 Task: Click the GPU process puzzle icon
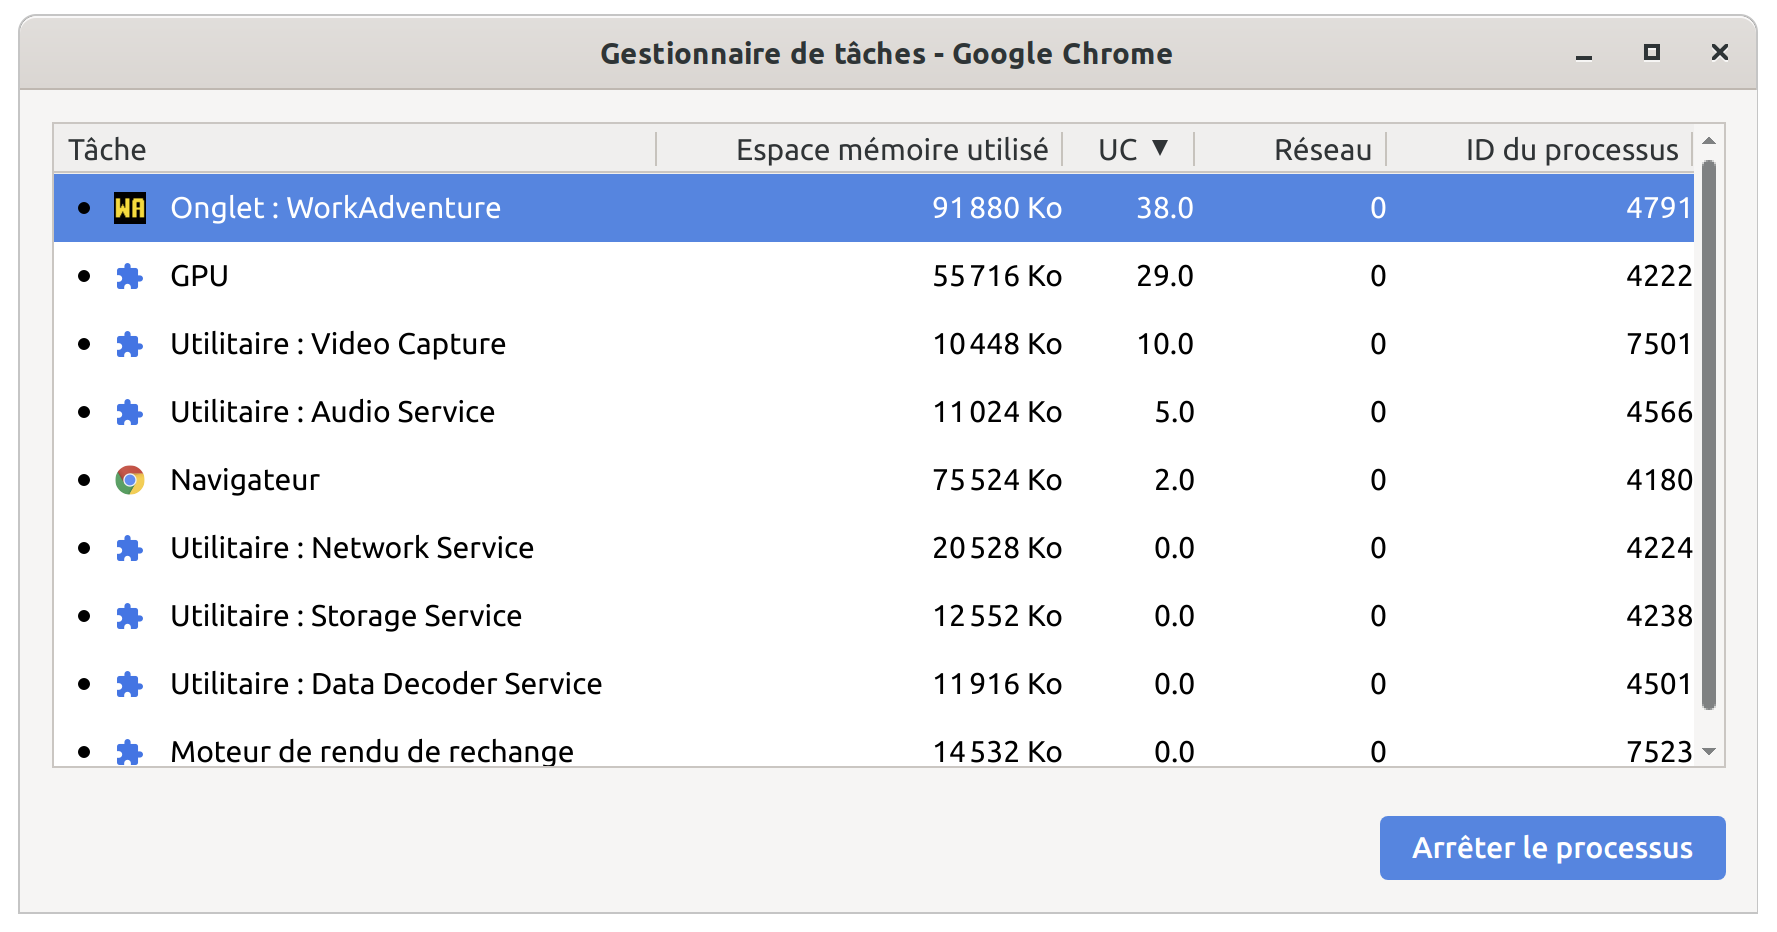coord(129,276)
